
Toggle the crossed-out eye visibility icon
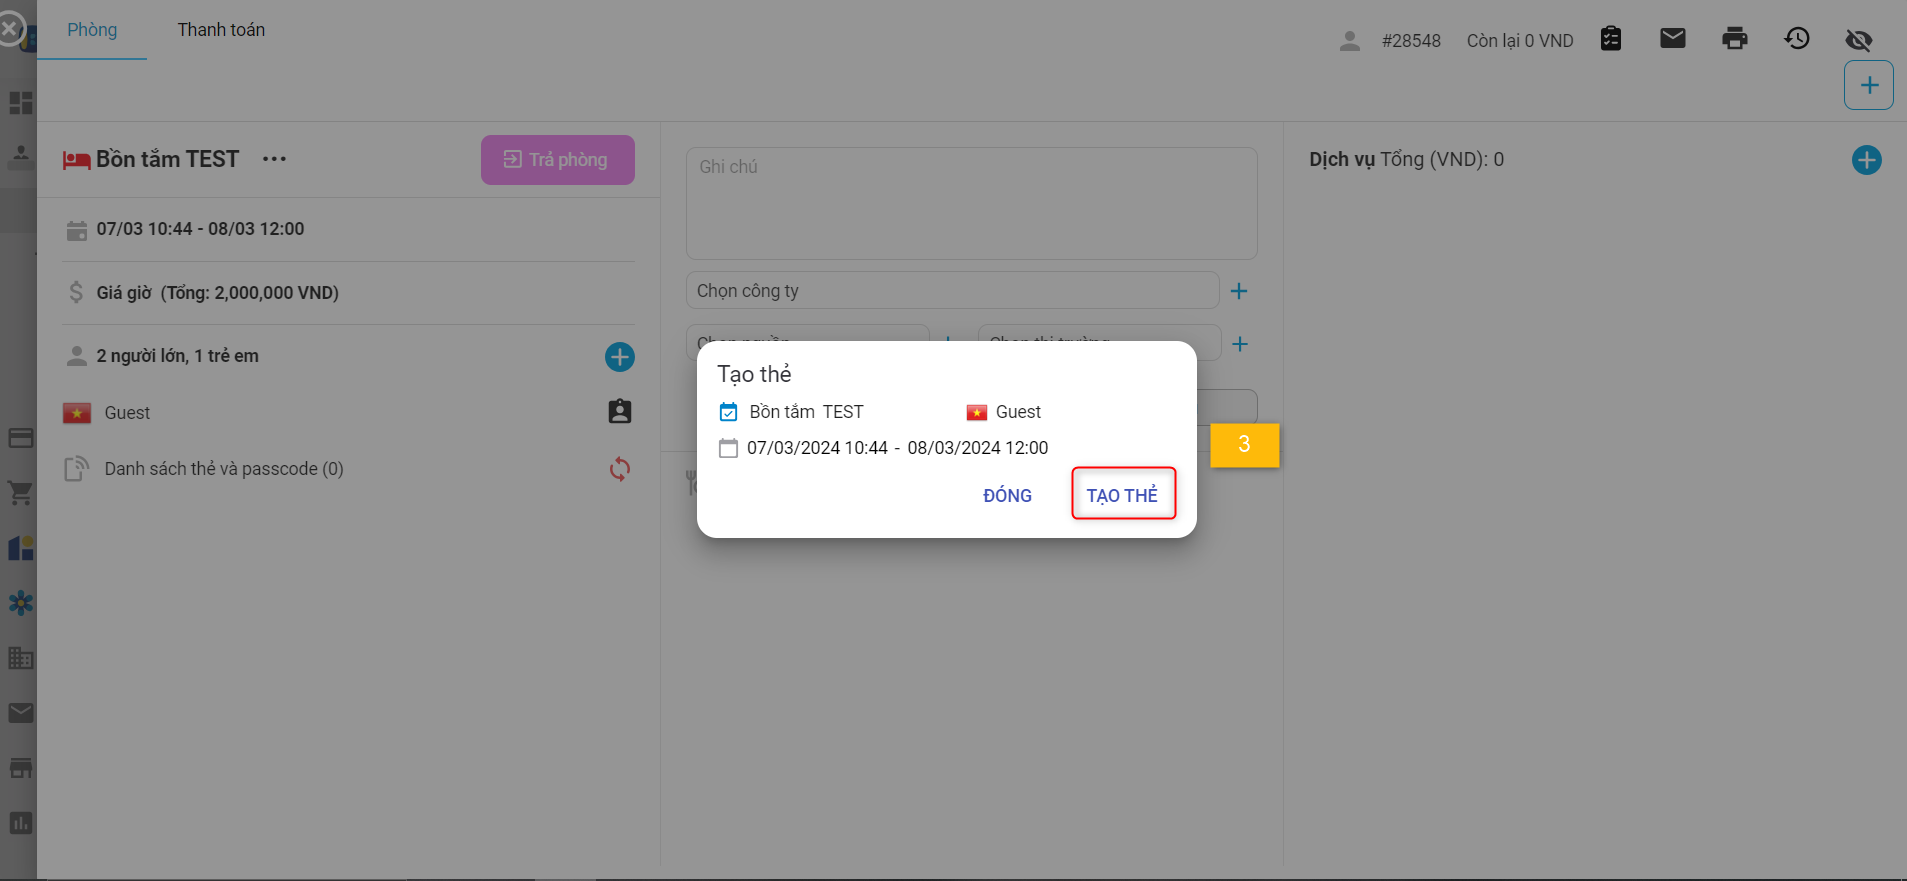click(x=1858, y=40)
